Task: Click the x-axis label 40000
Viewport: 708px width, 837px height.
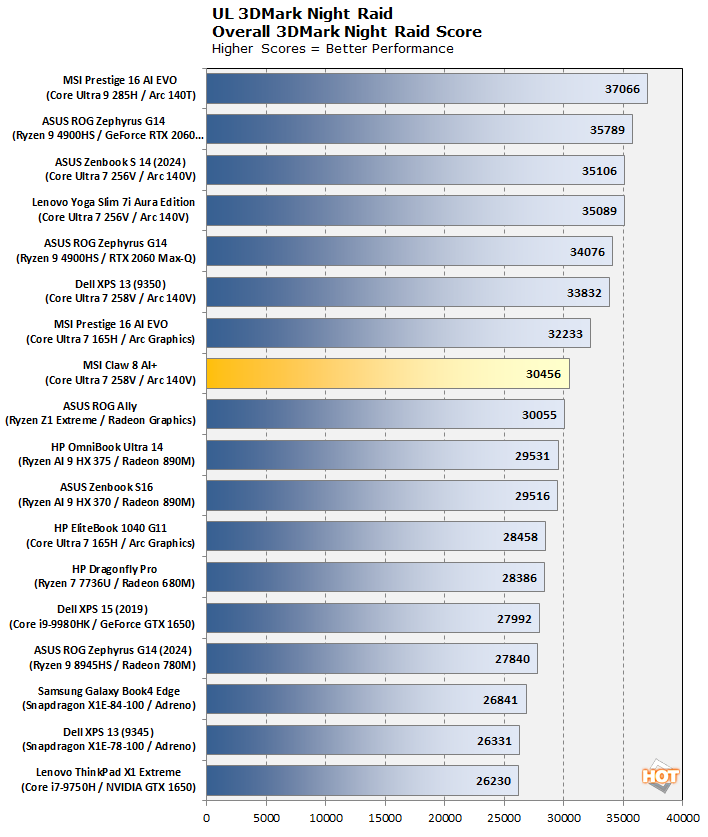Action: (x=683, y=818)
